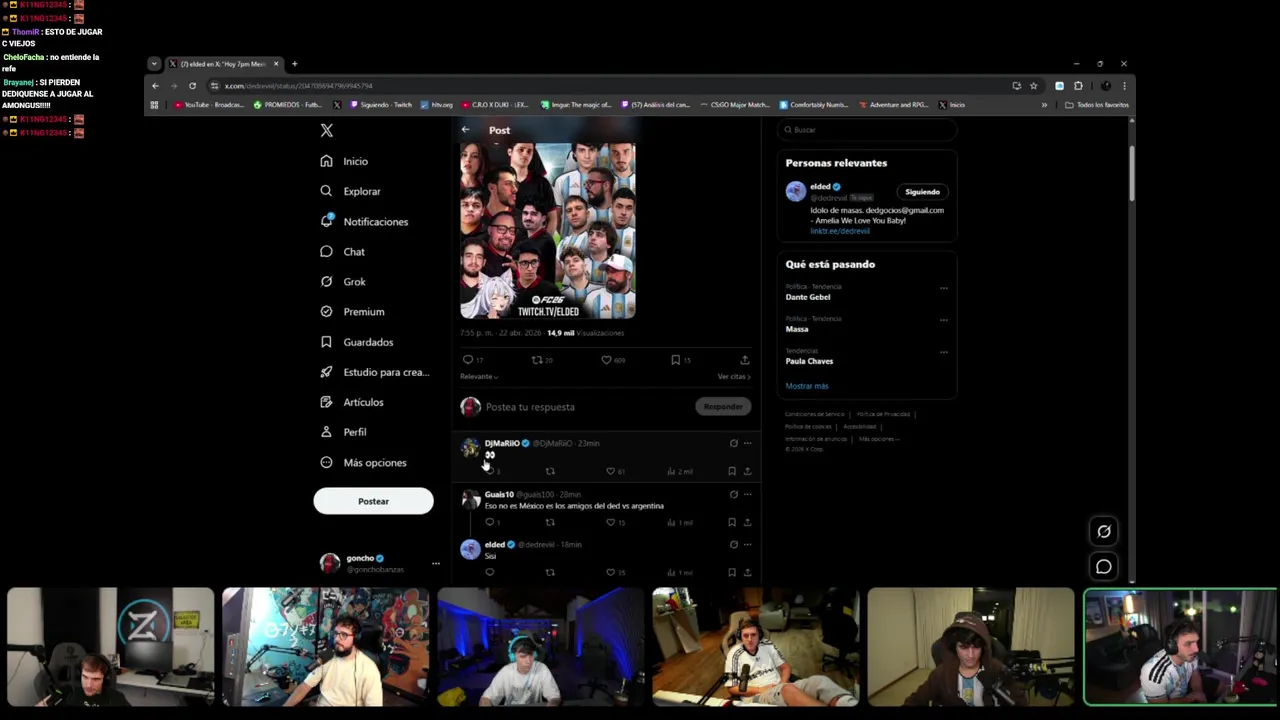The width and height of the screenshot is (1280, 720).
Task: Reload the page in Chrome
Action: click(192, 86)
